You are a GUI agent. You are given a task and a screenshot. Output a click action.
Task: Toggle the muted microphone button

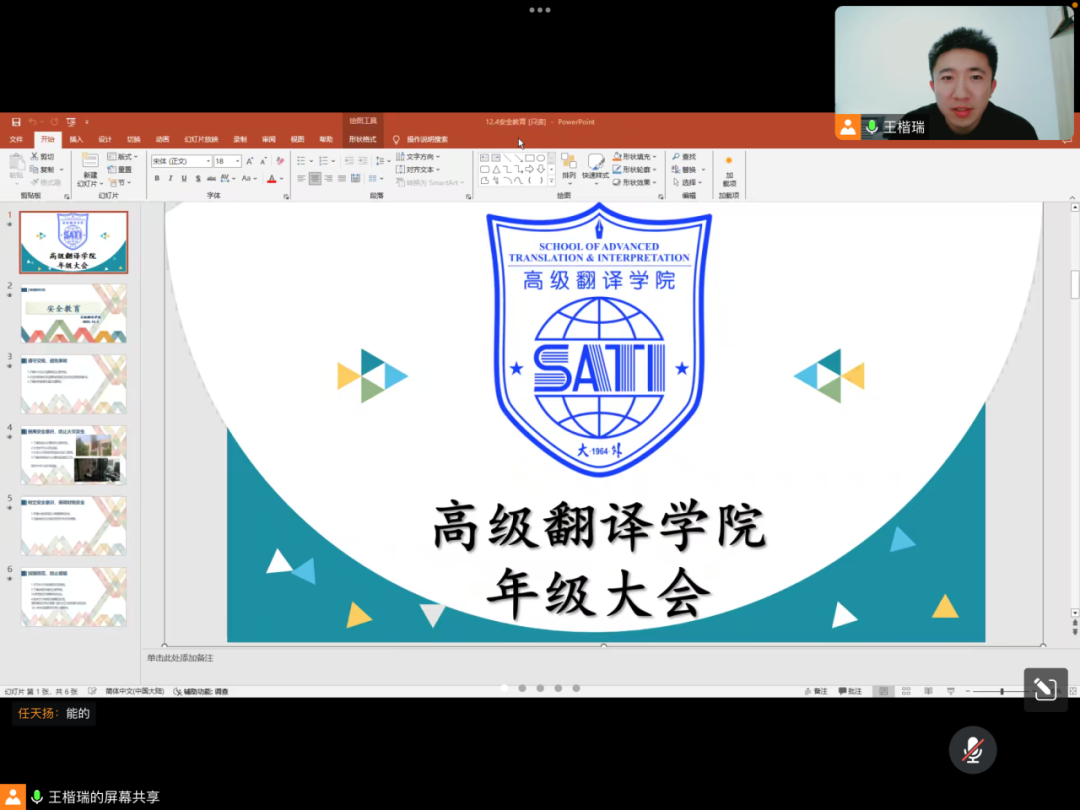click(972, 750)
